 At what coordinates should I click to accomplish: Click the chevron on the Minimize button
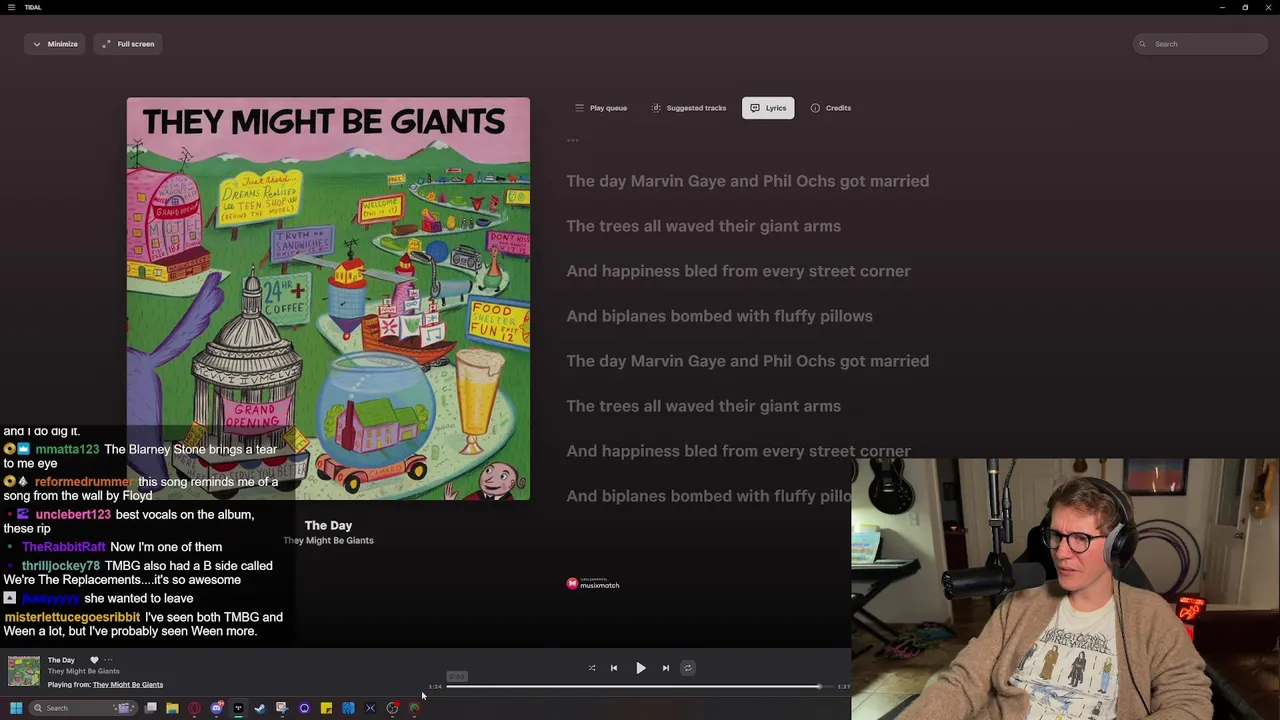37,44
